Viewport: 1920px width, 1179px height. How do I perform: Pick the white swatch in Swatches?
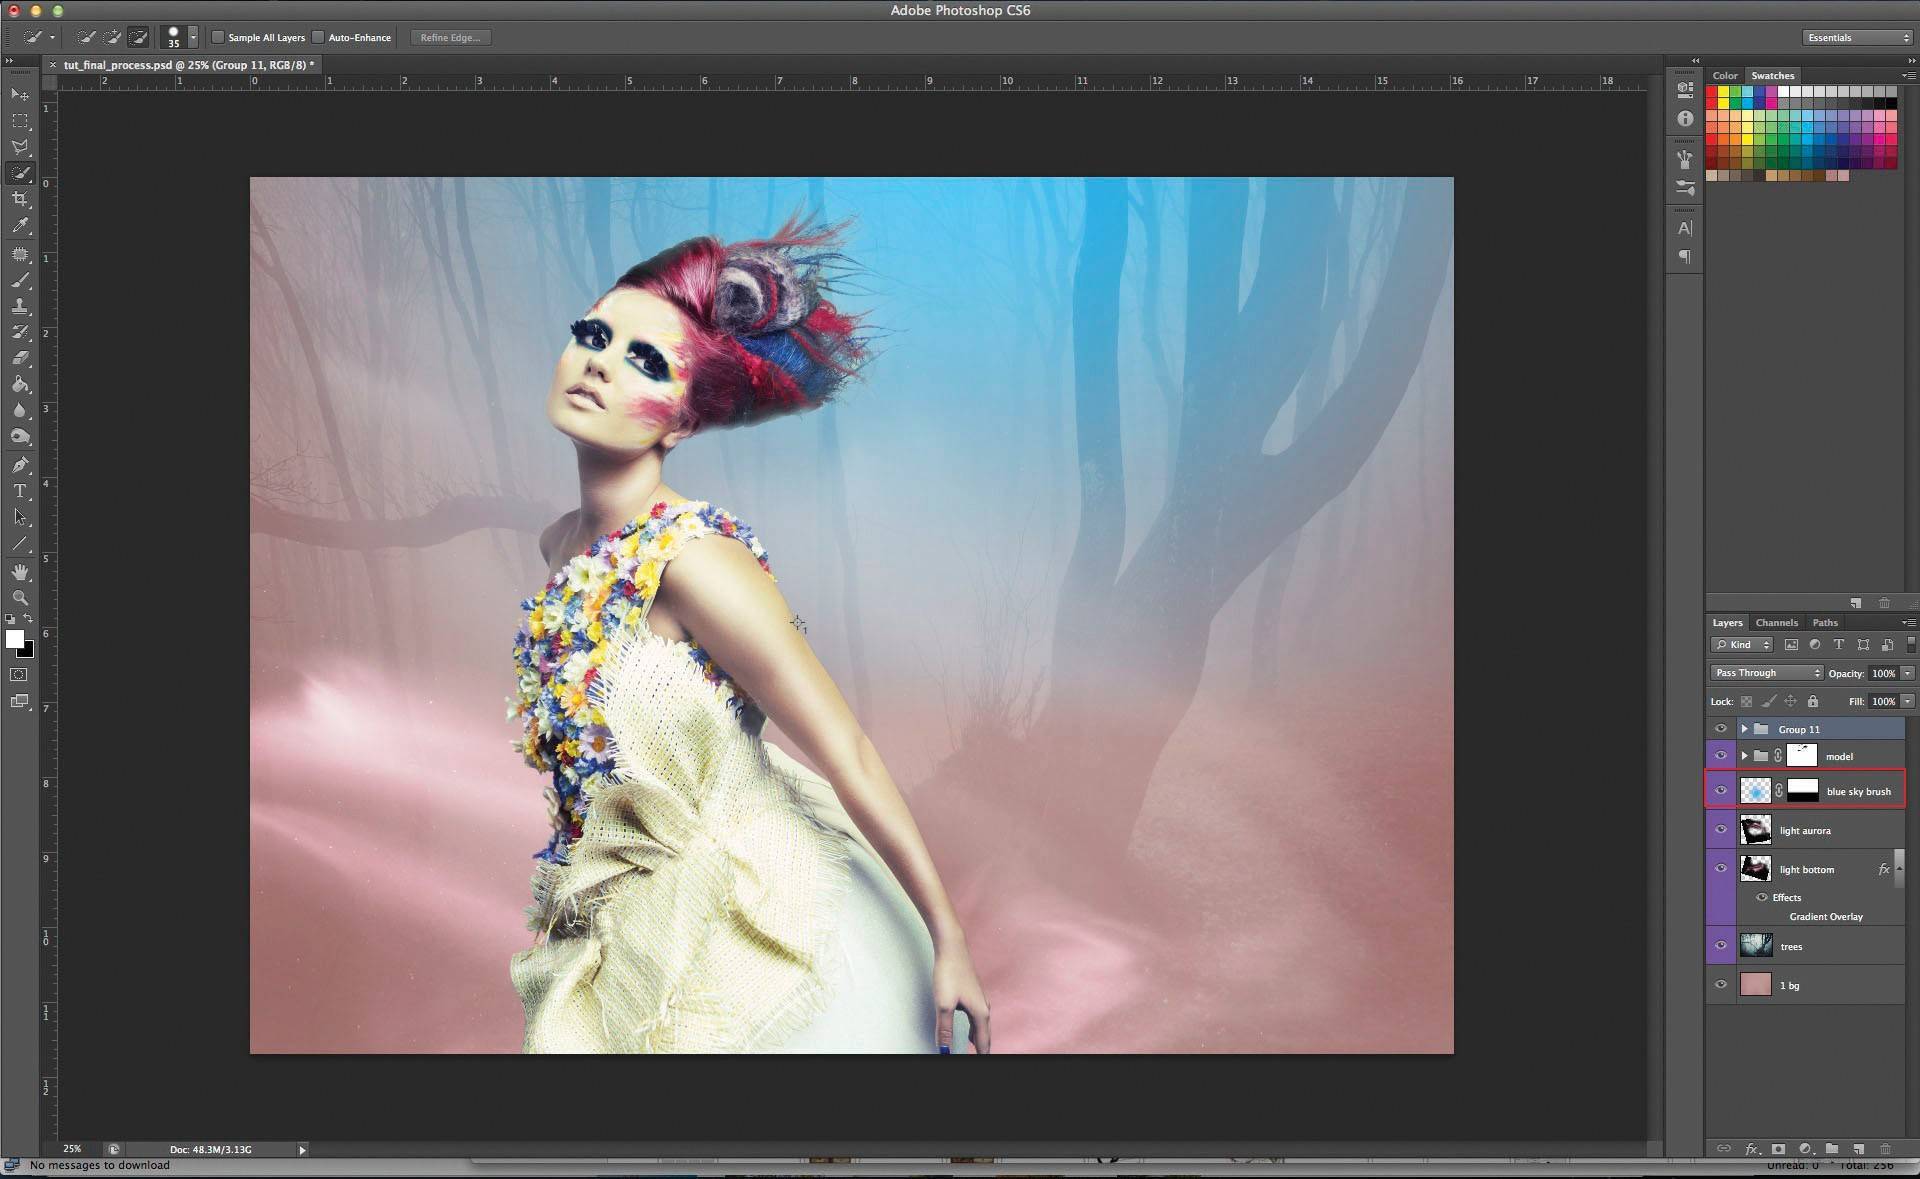pos(1784,92)
